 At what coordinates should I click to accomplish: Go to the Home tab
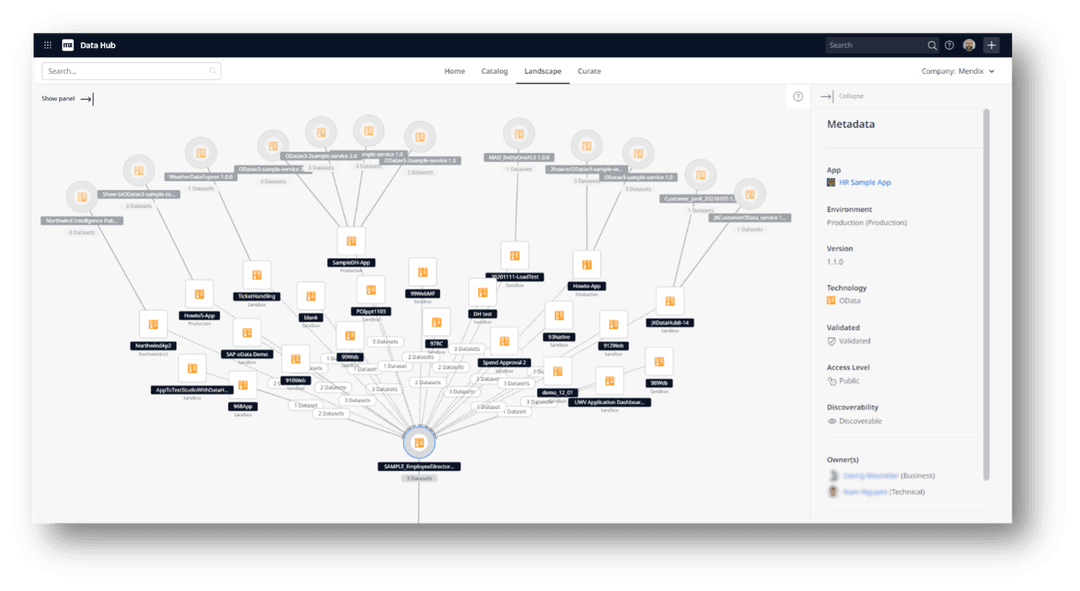click(x=455, y=72)
